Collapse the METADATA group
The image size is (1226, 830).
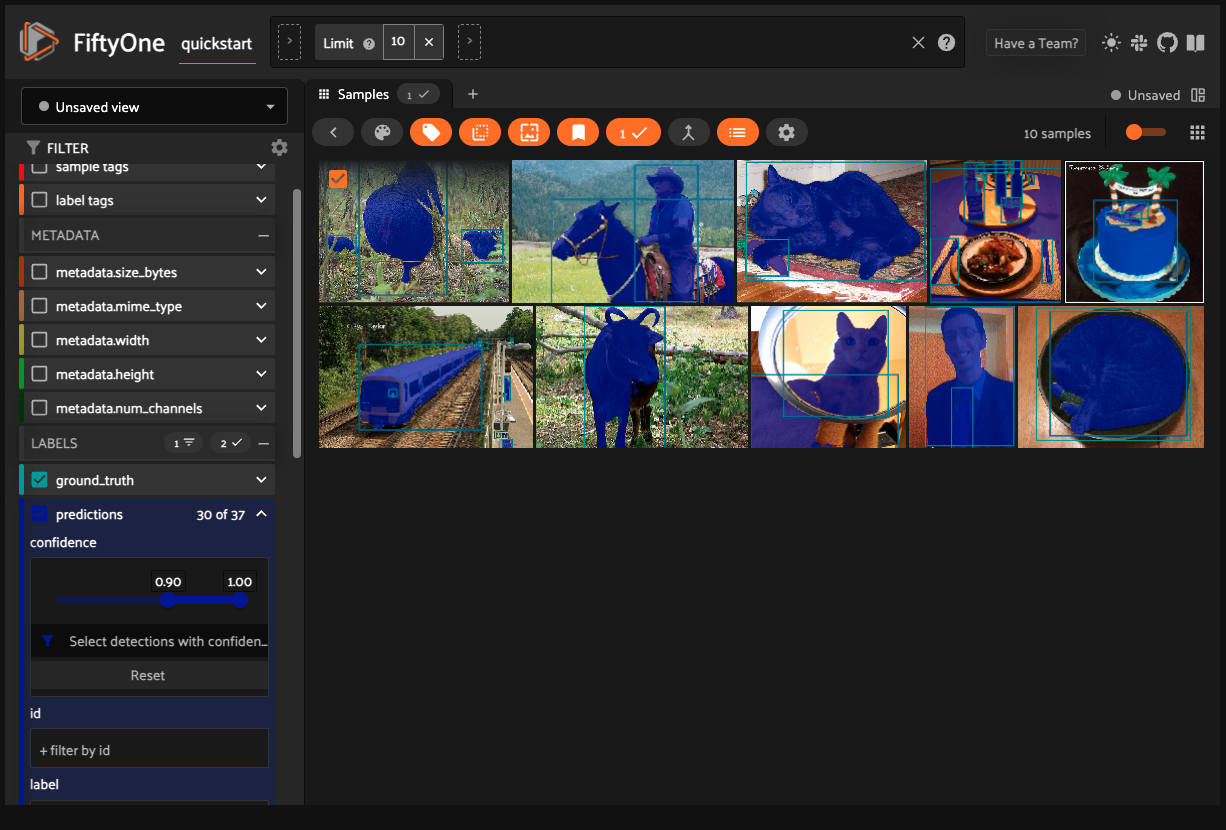point(264,236)
